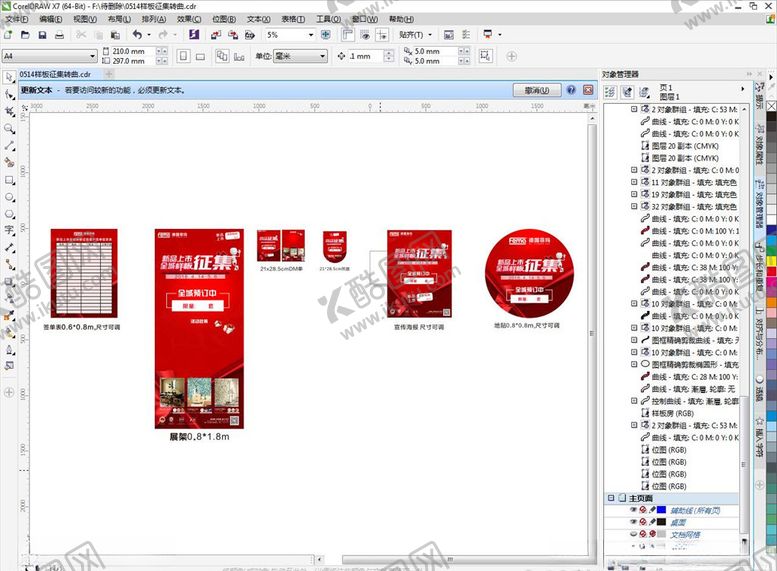Open the zoom level 5% dropdown
Viewport: 777px width, 571px height.
[x=310, y=35]
